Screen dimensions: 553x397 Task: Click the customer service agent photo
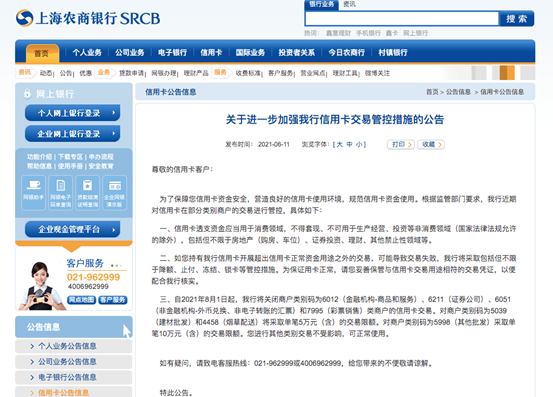(41, 286)
